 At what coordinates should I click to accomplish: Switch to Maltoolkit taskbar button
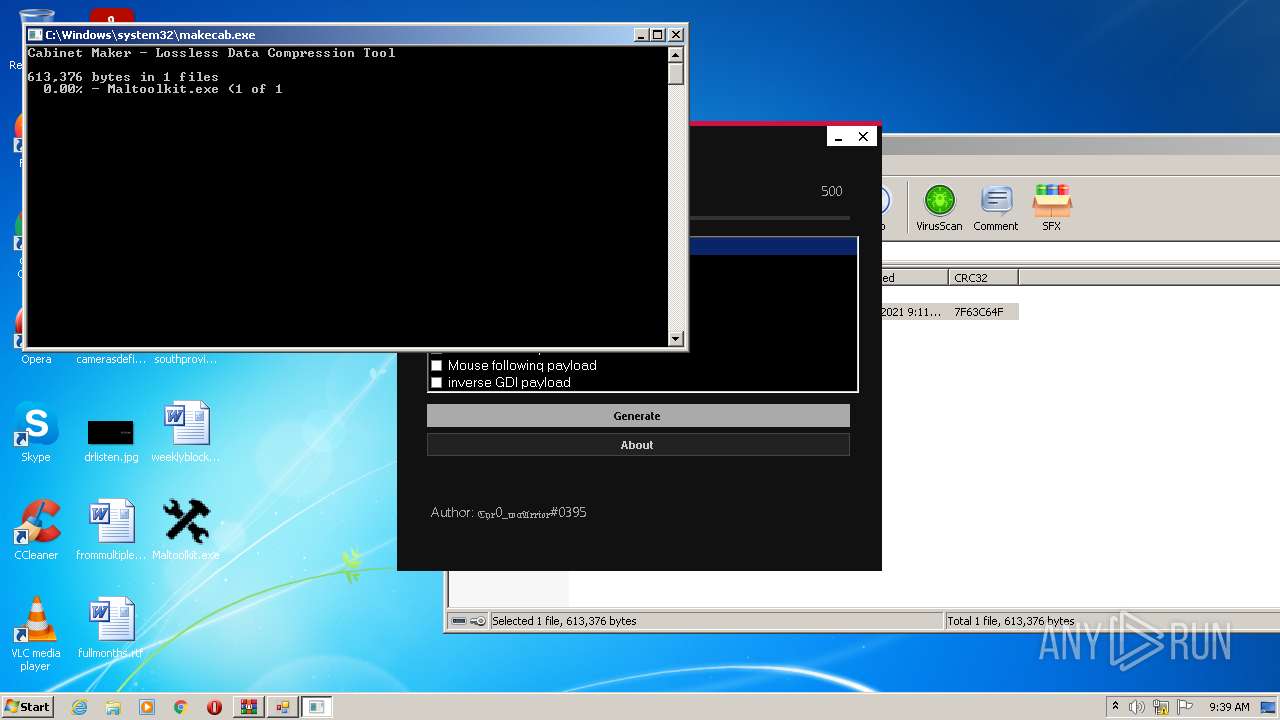pos(283,707)
